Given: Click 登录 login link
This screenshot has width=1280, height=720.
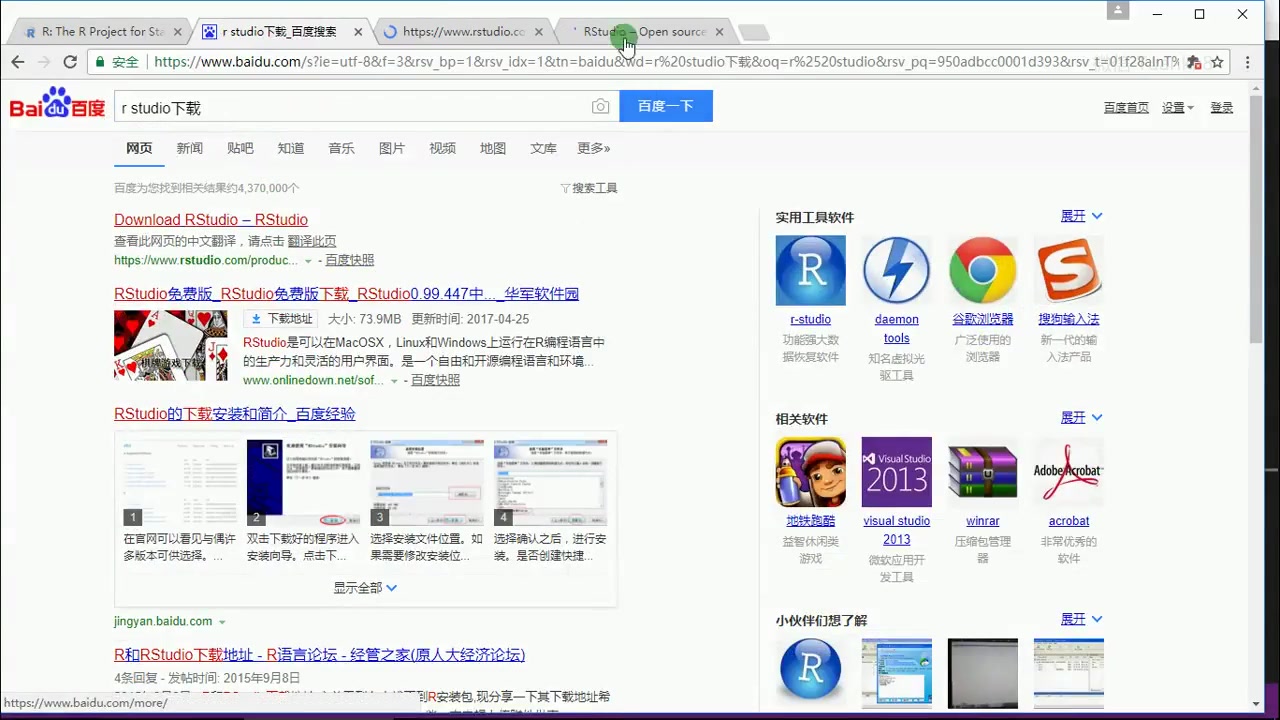Looking at the screenshot, I should coord(1222,108).
